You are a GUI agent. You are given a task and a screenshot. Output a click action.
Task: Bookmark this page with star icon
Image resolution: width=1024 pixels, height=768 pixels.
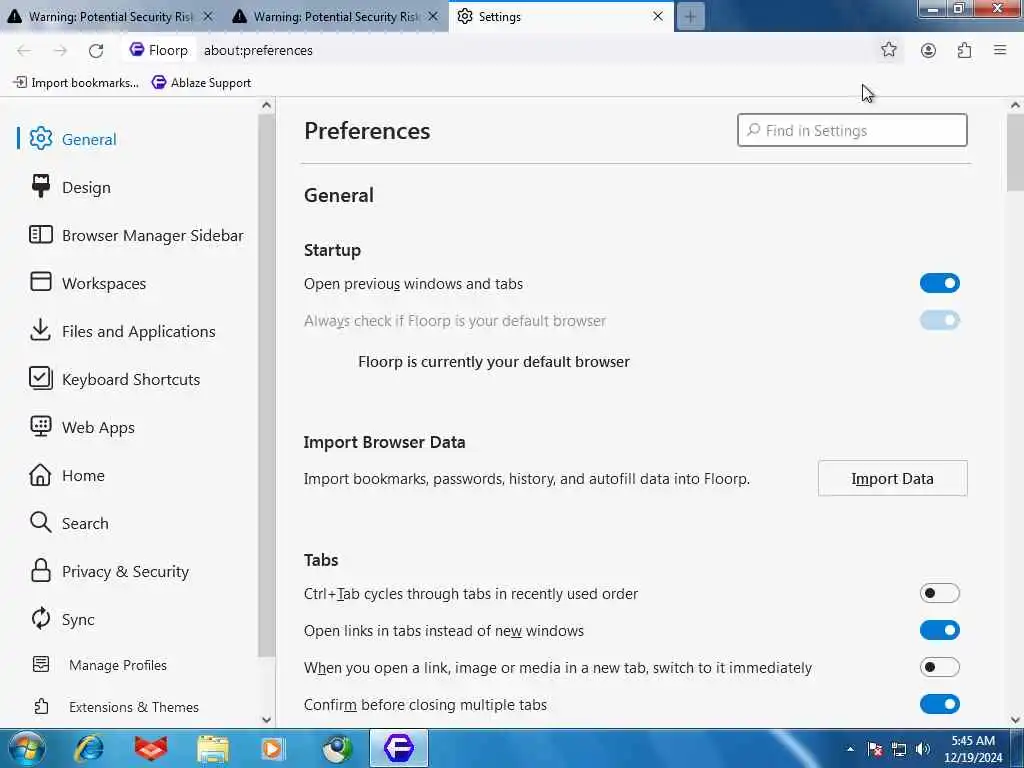(x=889, y=50)
